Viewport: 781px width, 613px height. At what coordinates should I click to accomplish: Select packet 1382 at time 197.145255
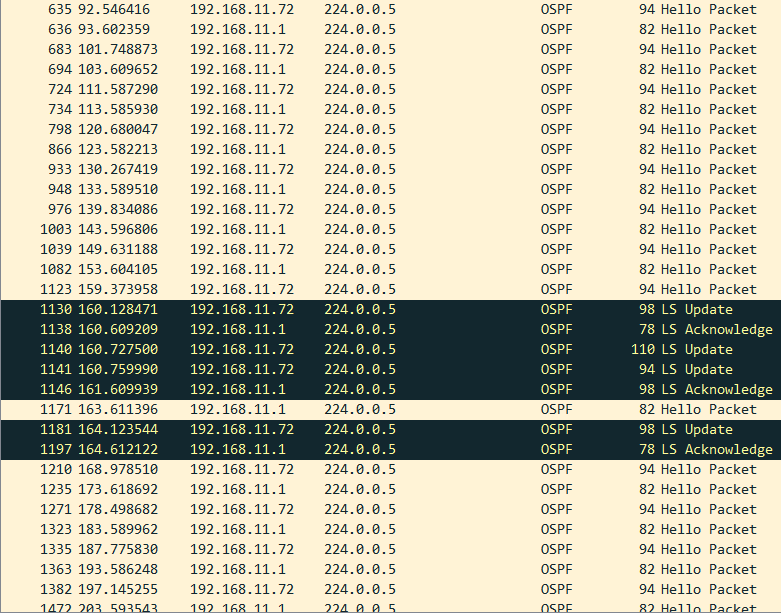tap(390, 589)
